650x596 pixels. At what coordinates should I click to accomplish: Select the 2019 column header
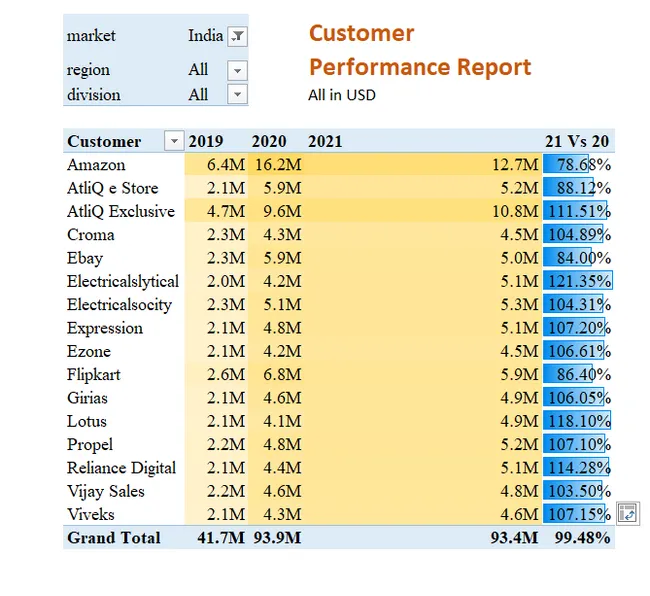(206, 141)
